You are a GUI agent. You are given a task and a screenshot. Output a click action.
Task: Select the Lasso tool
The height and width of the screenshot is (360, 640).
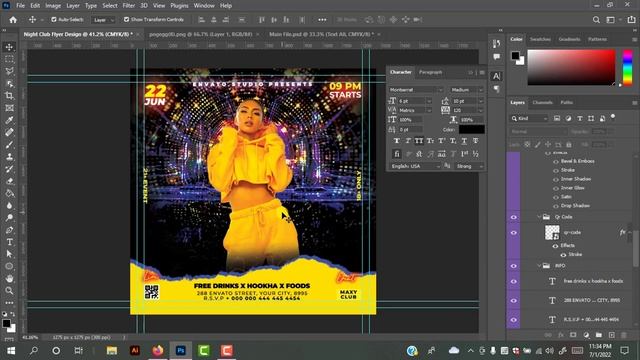(x=9, y=71)
